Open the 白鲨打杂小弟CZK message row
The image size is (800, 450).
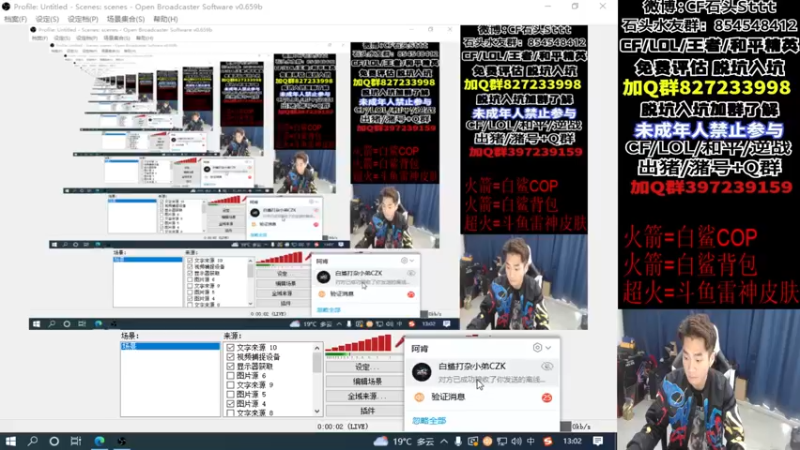tap(483, 372)
